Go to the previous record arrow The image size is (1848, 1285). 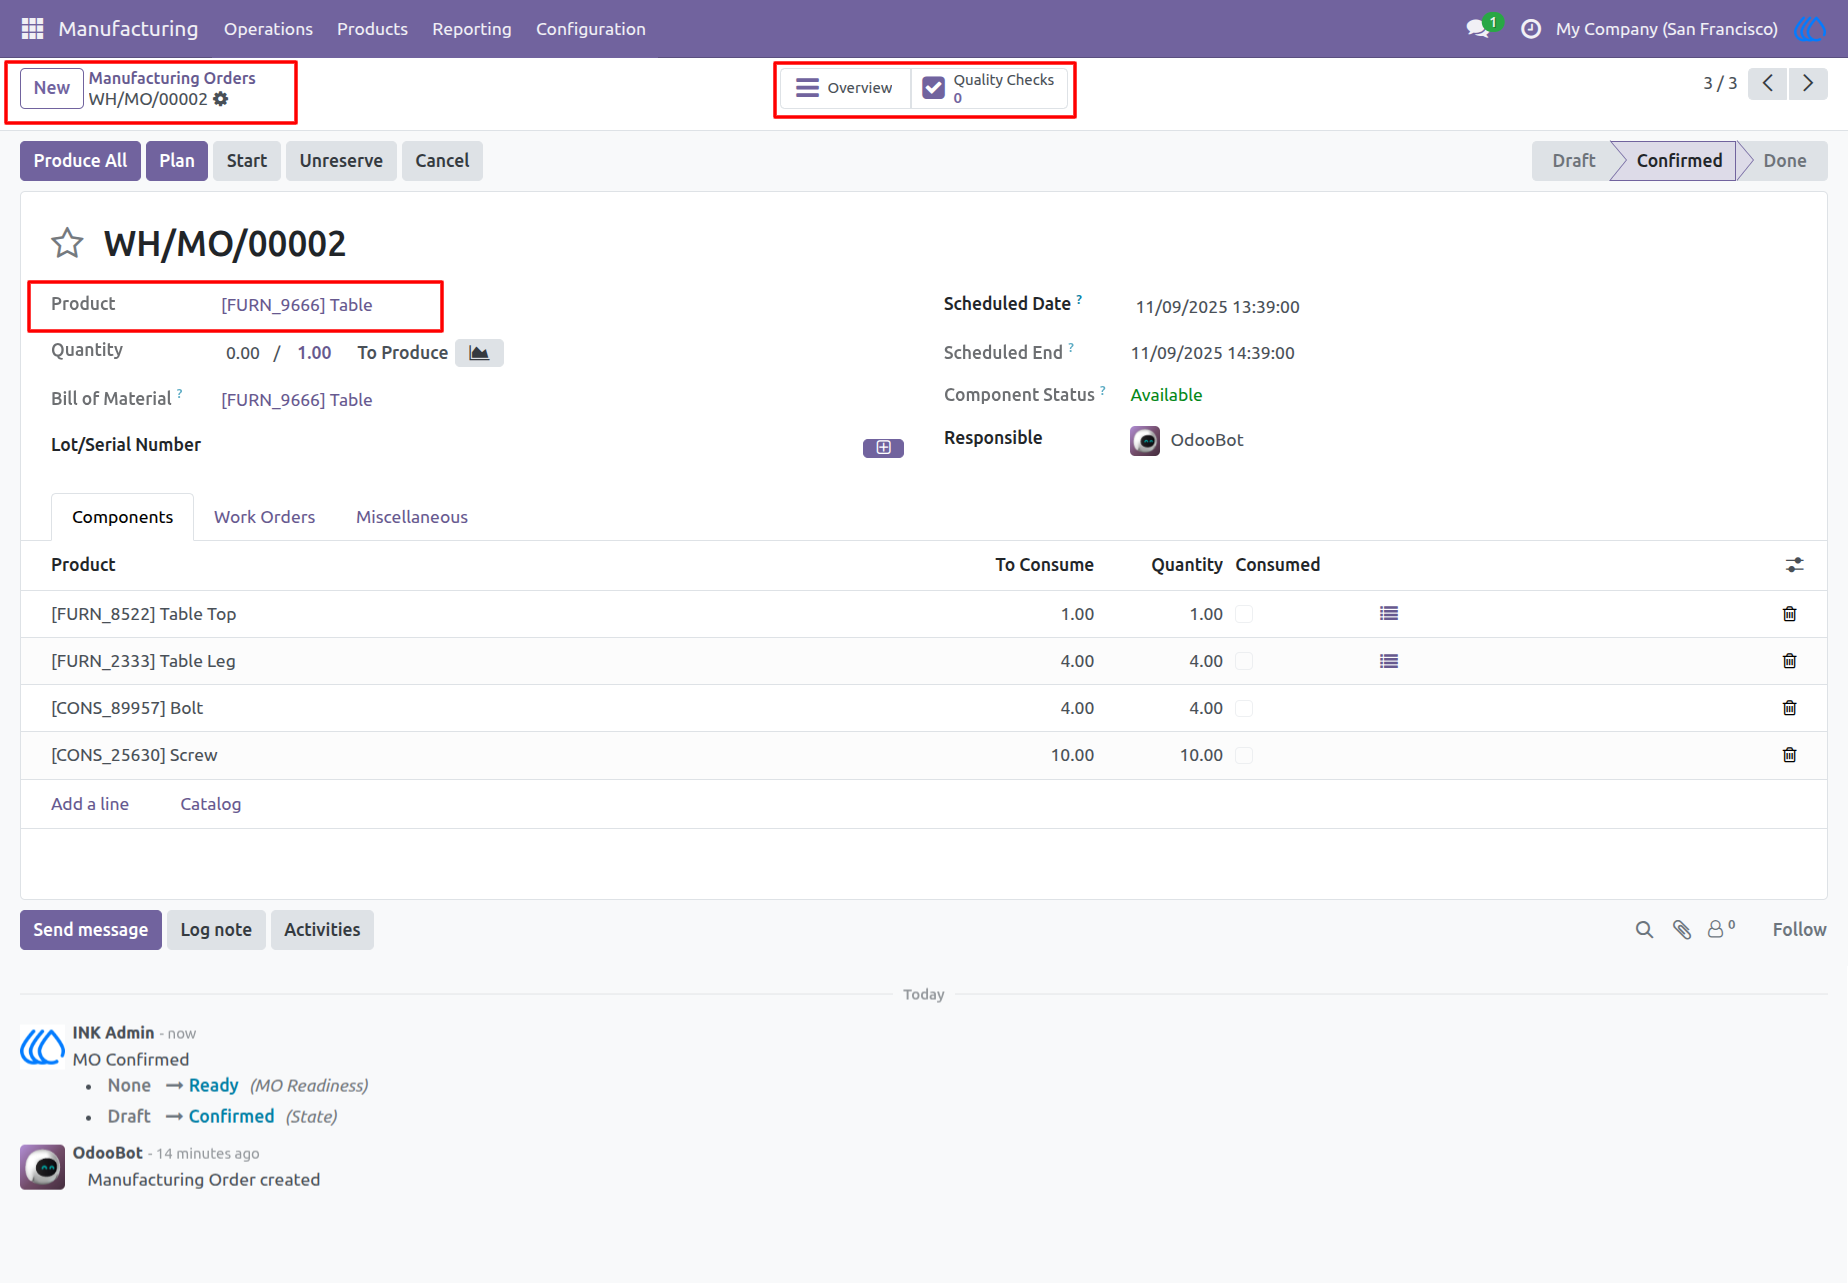click(1768, 83)
